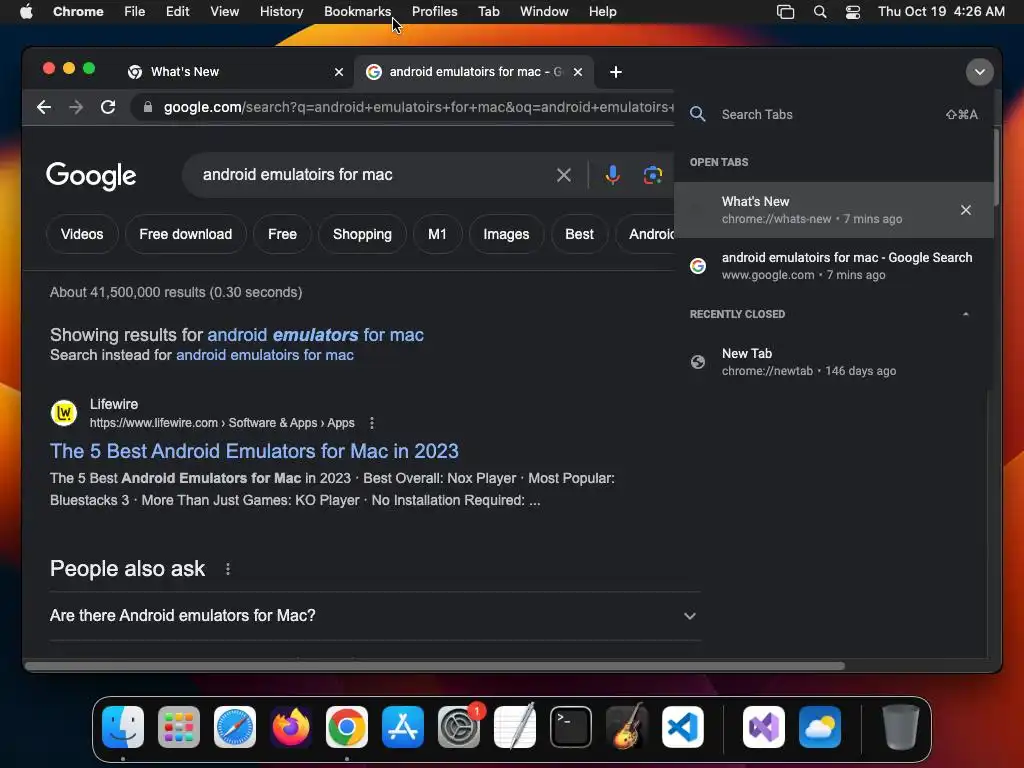Switch to Images results
The height and width of the screenshot is (768, 1024).
point(506,234)
